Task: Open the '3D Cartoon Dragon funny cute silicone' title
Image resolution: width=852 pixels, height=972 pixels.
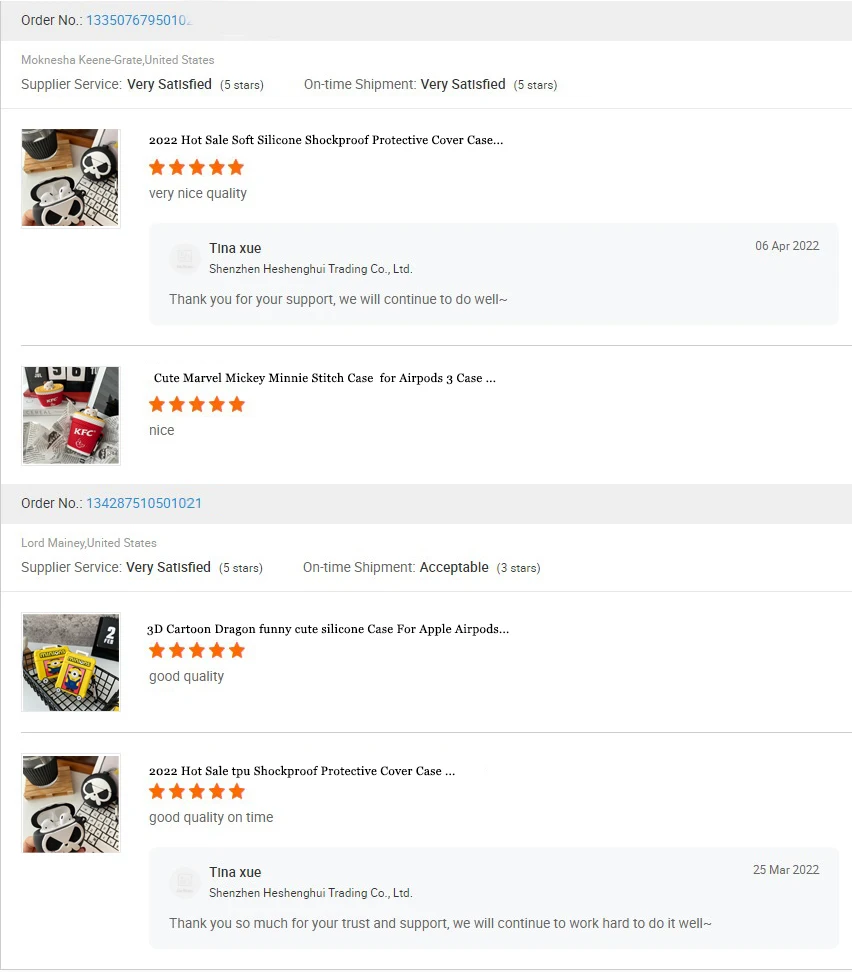Action: [x=328, y=629]
